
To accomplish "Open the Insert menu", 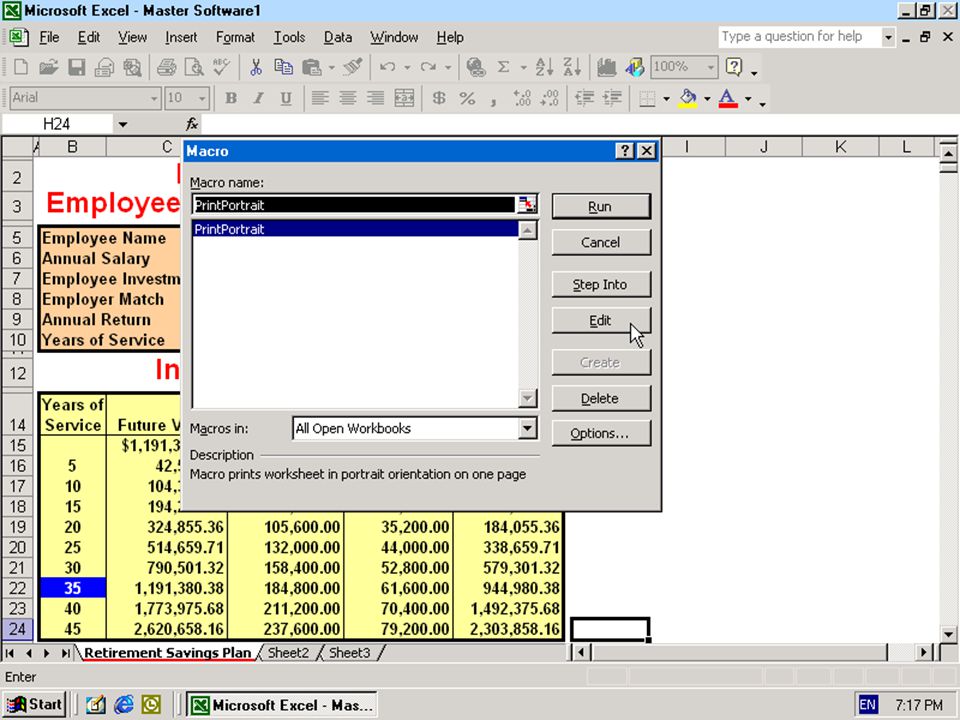I will 181,37.
